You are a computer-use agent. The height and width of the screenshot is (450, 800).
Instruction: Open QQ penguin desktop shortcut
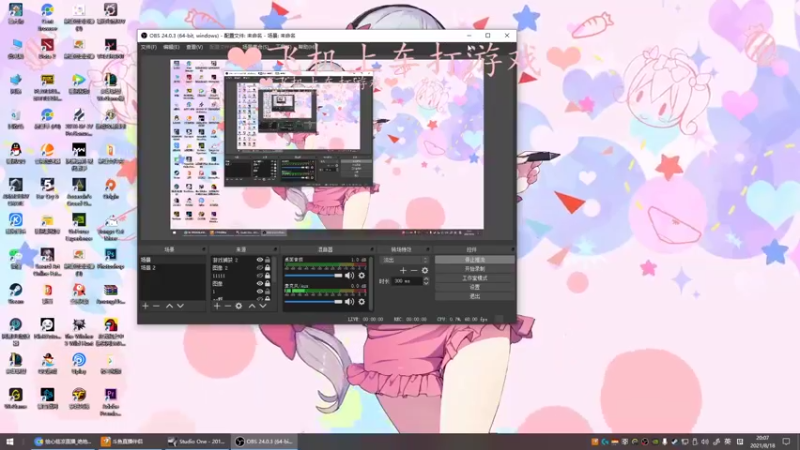(x=16, y=154)
